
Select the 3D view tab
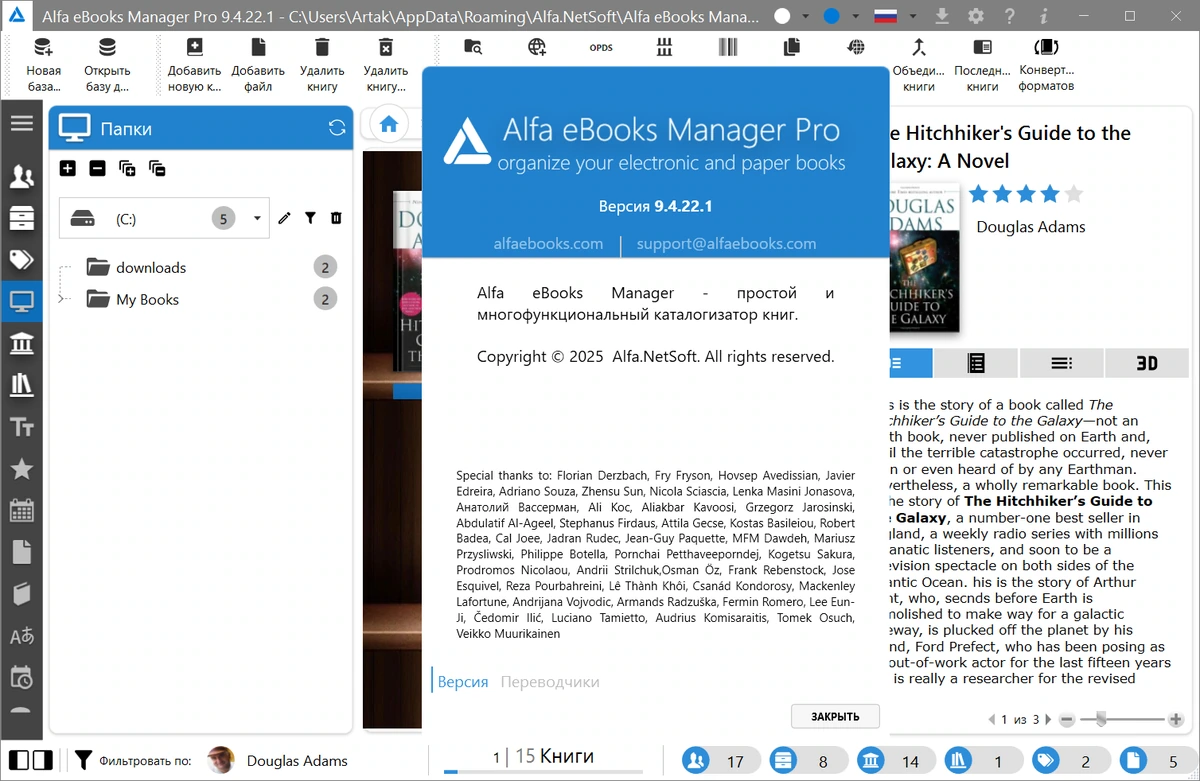(1147, 363)
